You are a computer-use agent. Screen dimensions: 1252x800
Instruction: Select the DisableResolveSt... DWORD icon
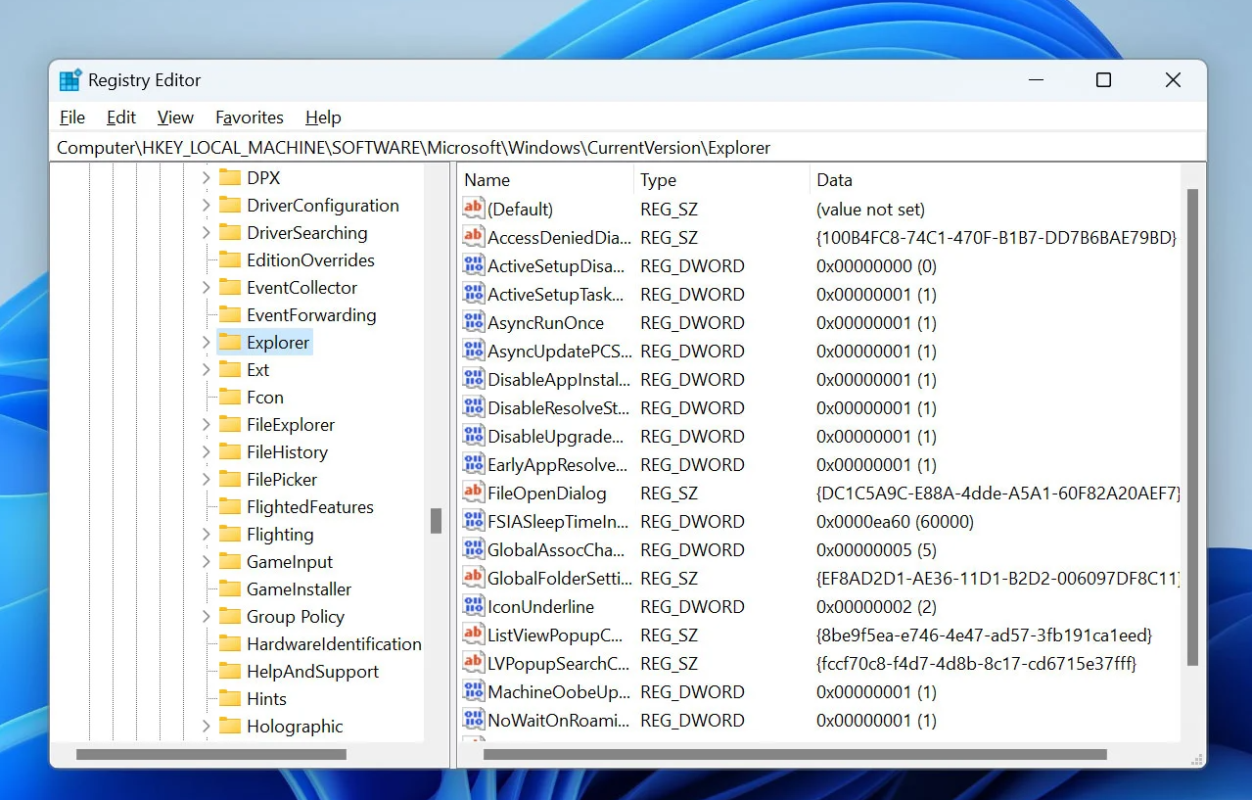pos(473,407)
